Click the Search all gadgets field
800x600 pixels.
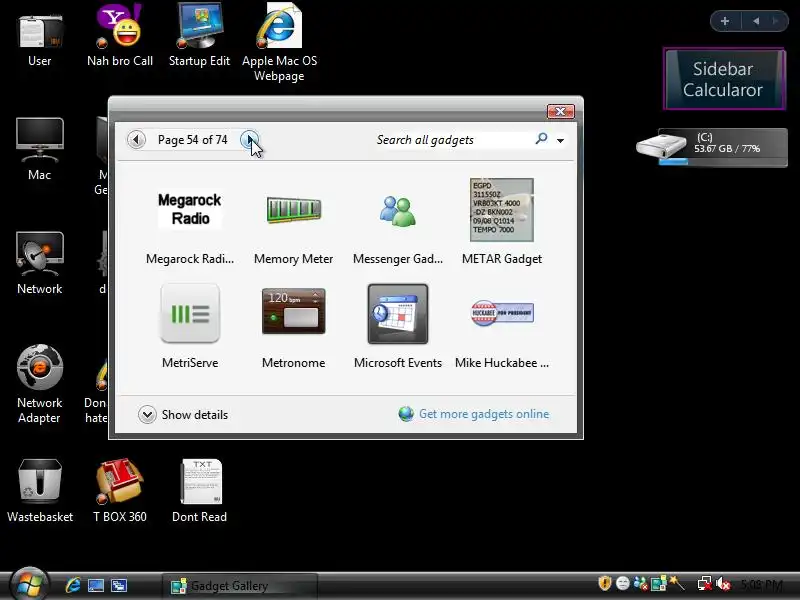(x=452, y=140)
